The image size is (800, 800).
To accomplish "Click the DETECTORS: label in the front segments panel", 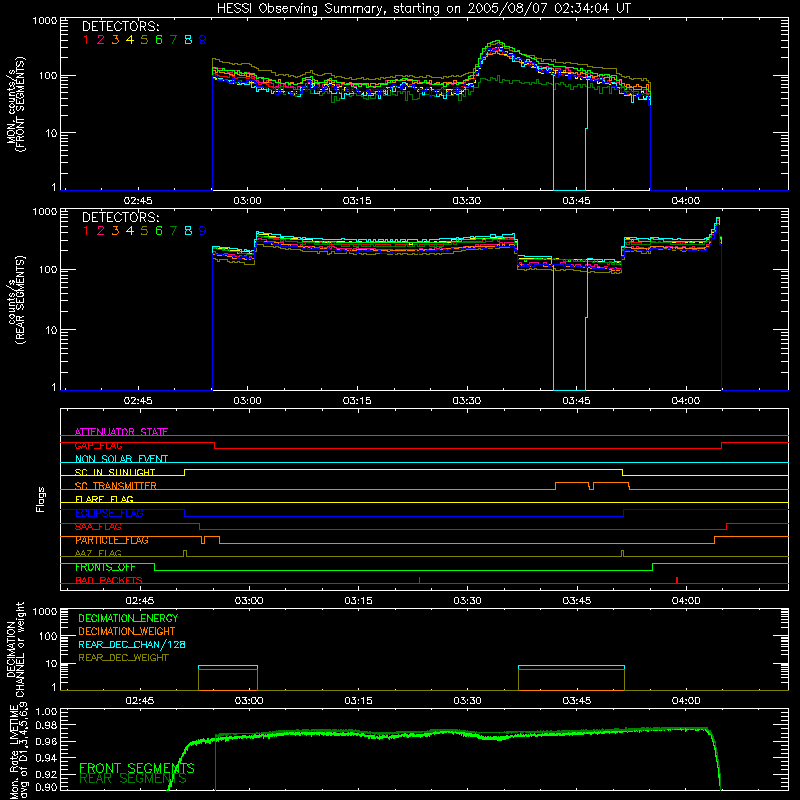I will coord(120,26).
